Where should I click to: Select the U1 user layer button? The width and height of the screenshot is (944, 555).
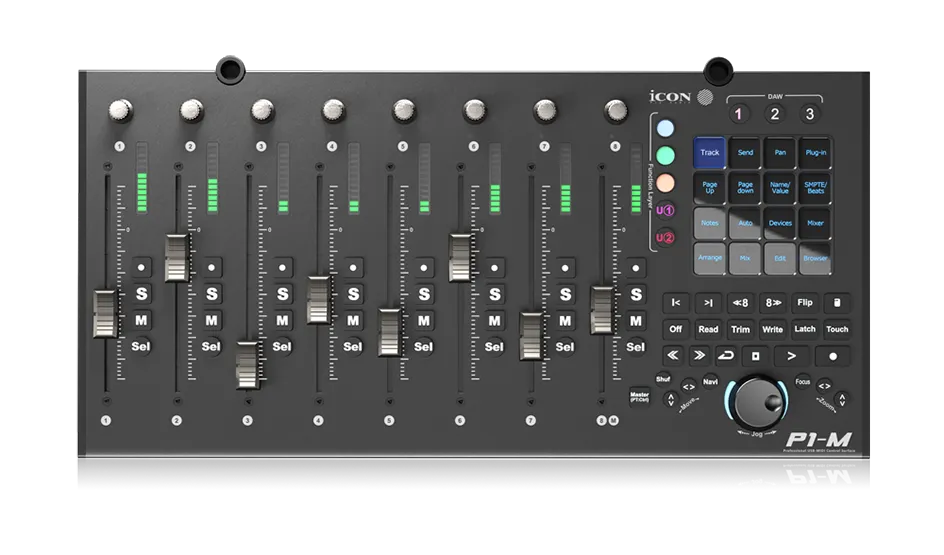pos(665,210)
